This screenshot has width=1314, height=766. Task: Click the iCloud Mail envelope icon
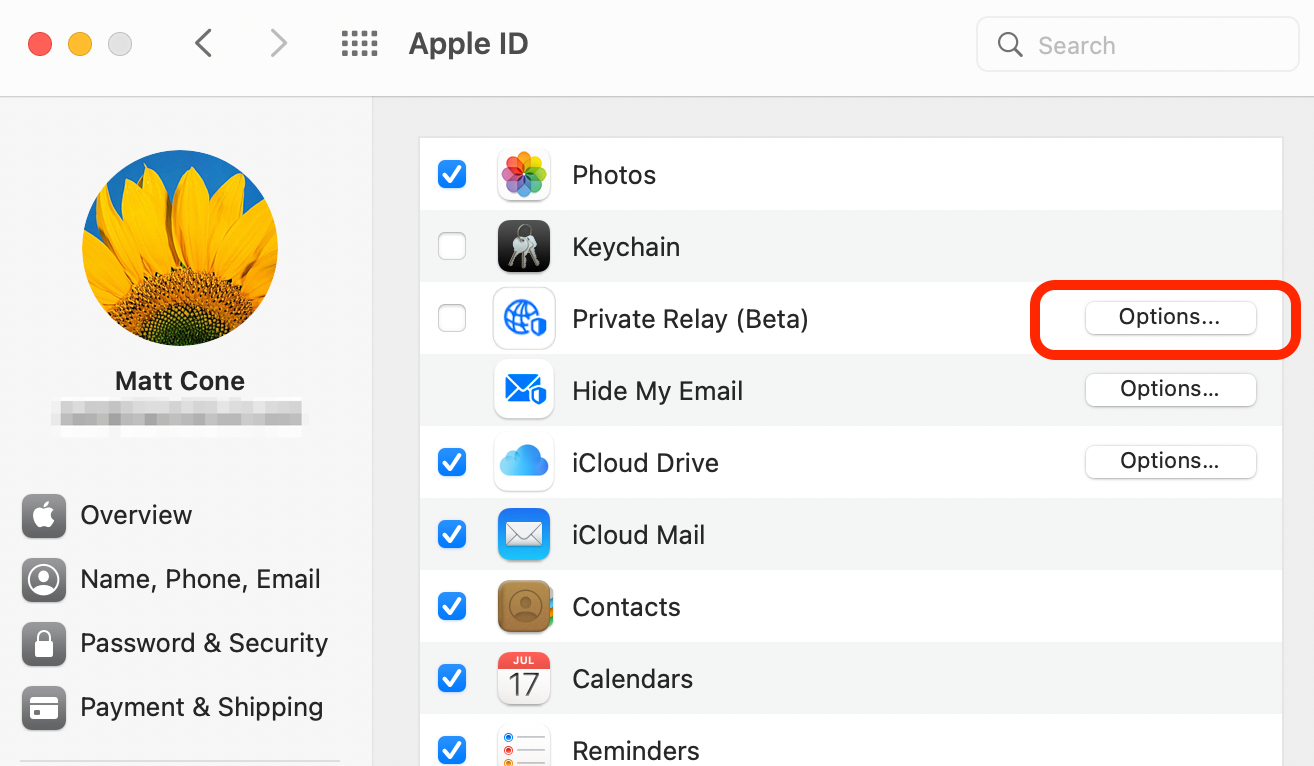point(524,534)
